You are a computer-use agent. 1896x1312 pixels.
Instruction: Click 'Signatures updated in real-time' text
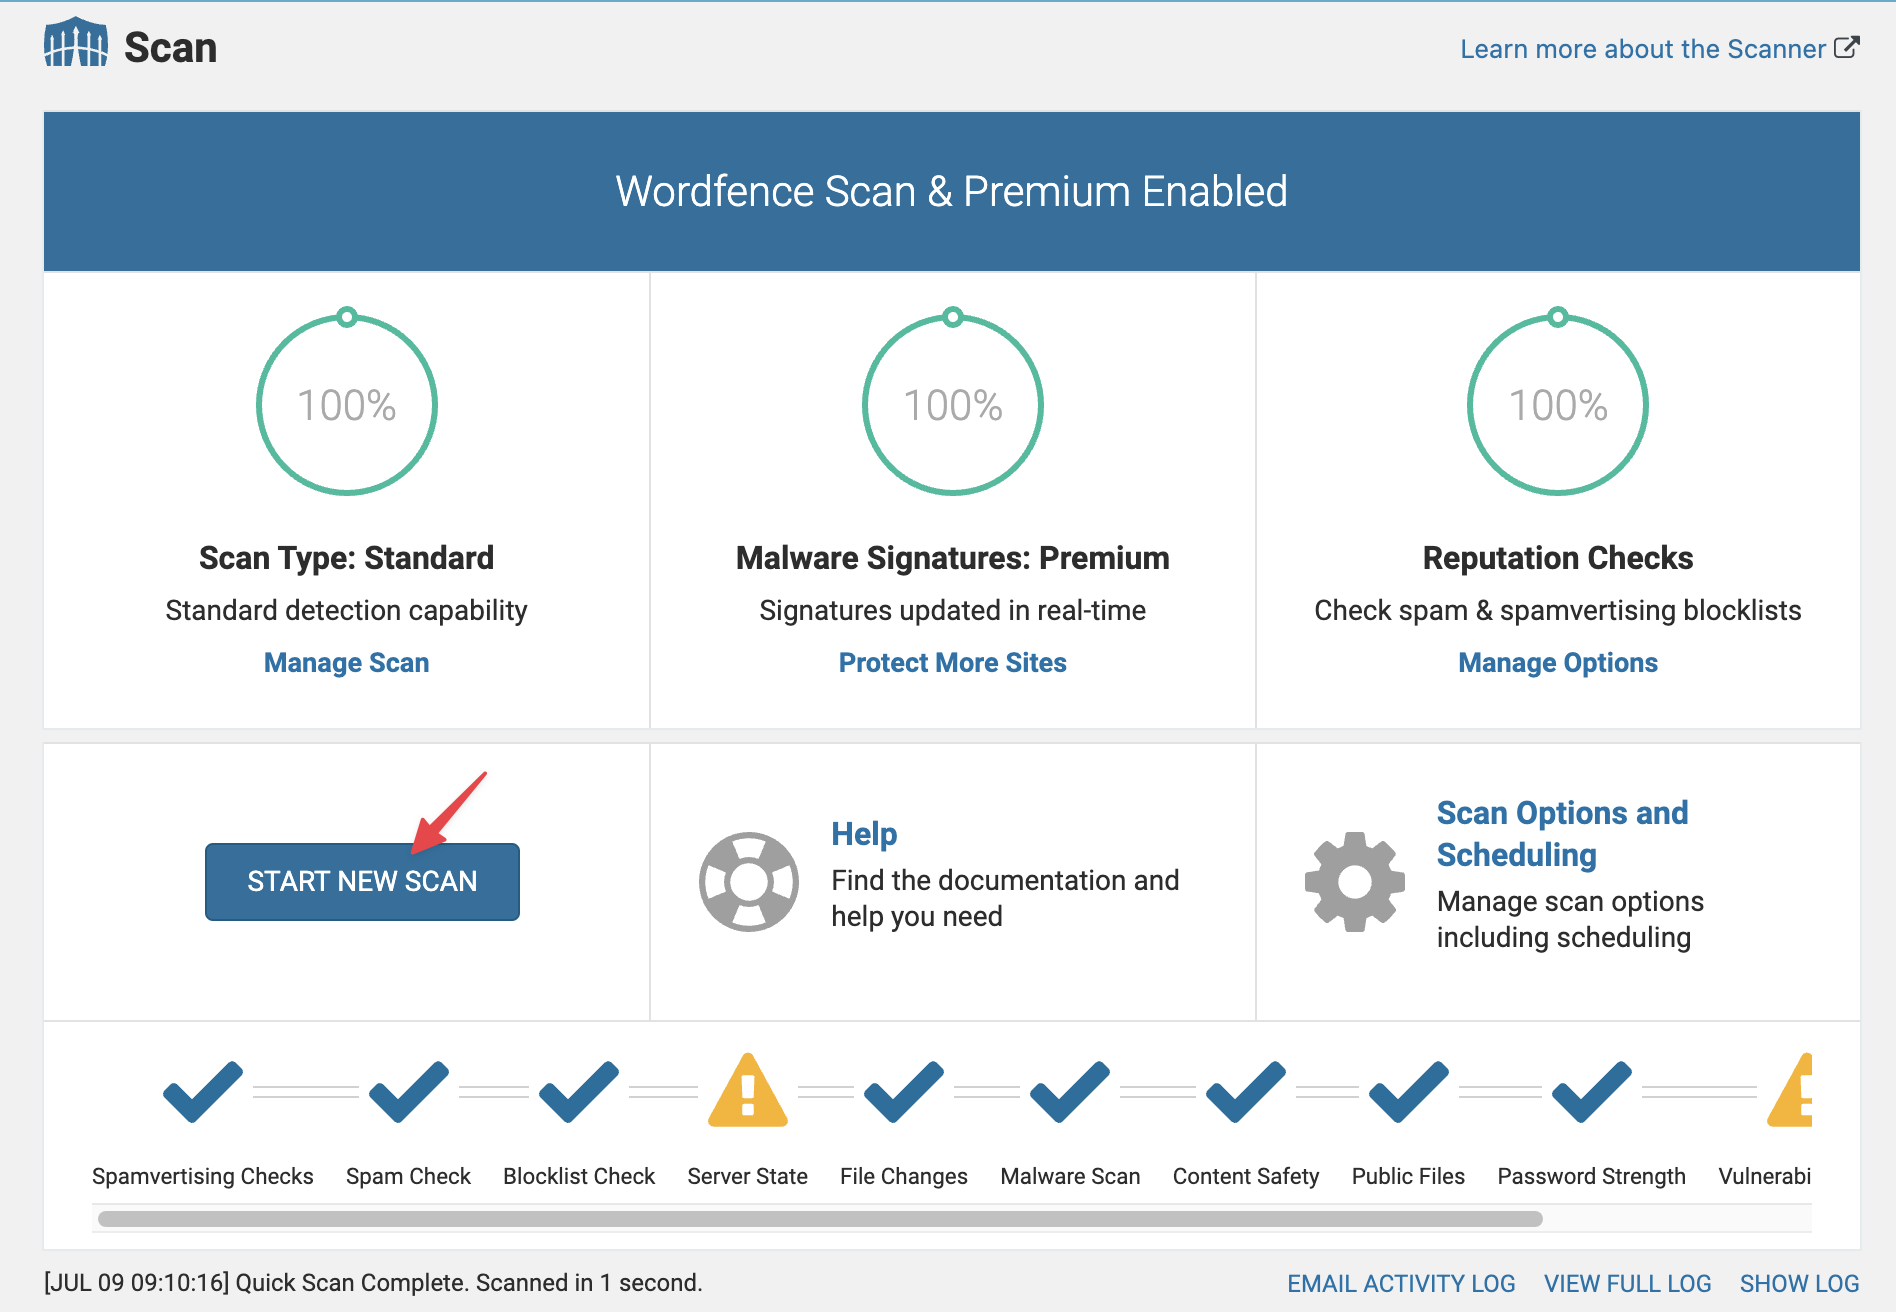(x=952, y=611)
